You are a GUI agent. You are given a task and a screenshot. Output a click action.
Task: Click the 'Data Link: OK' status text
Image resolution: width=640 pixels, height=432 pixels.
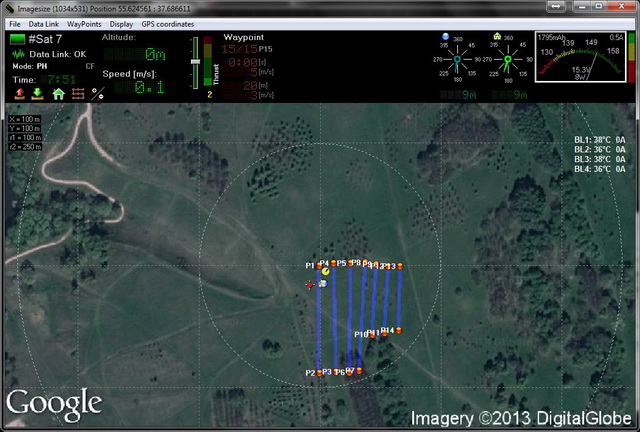(58, 54)
